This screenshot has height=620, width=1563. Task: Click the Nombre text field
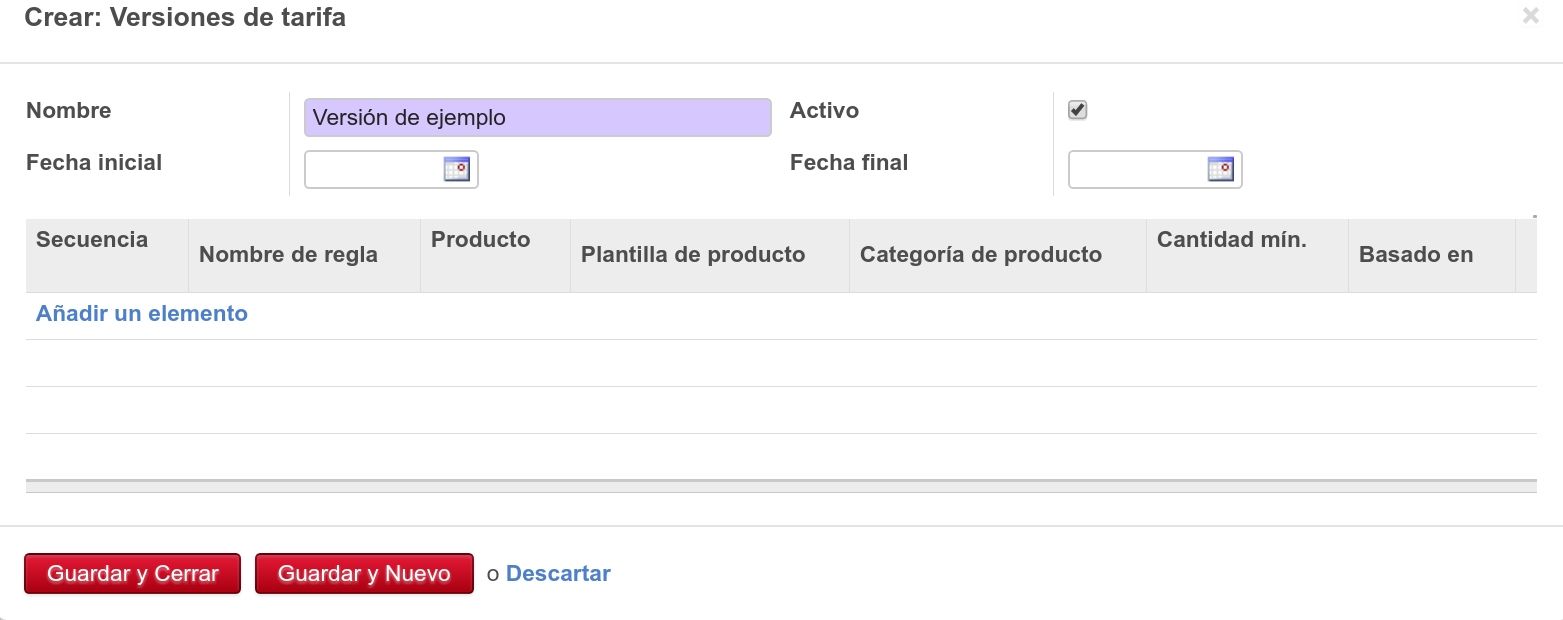(x=537, y=117)
